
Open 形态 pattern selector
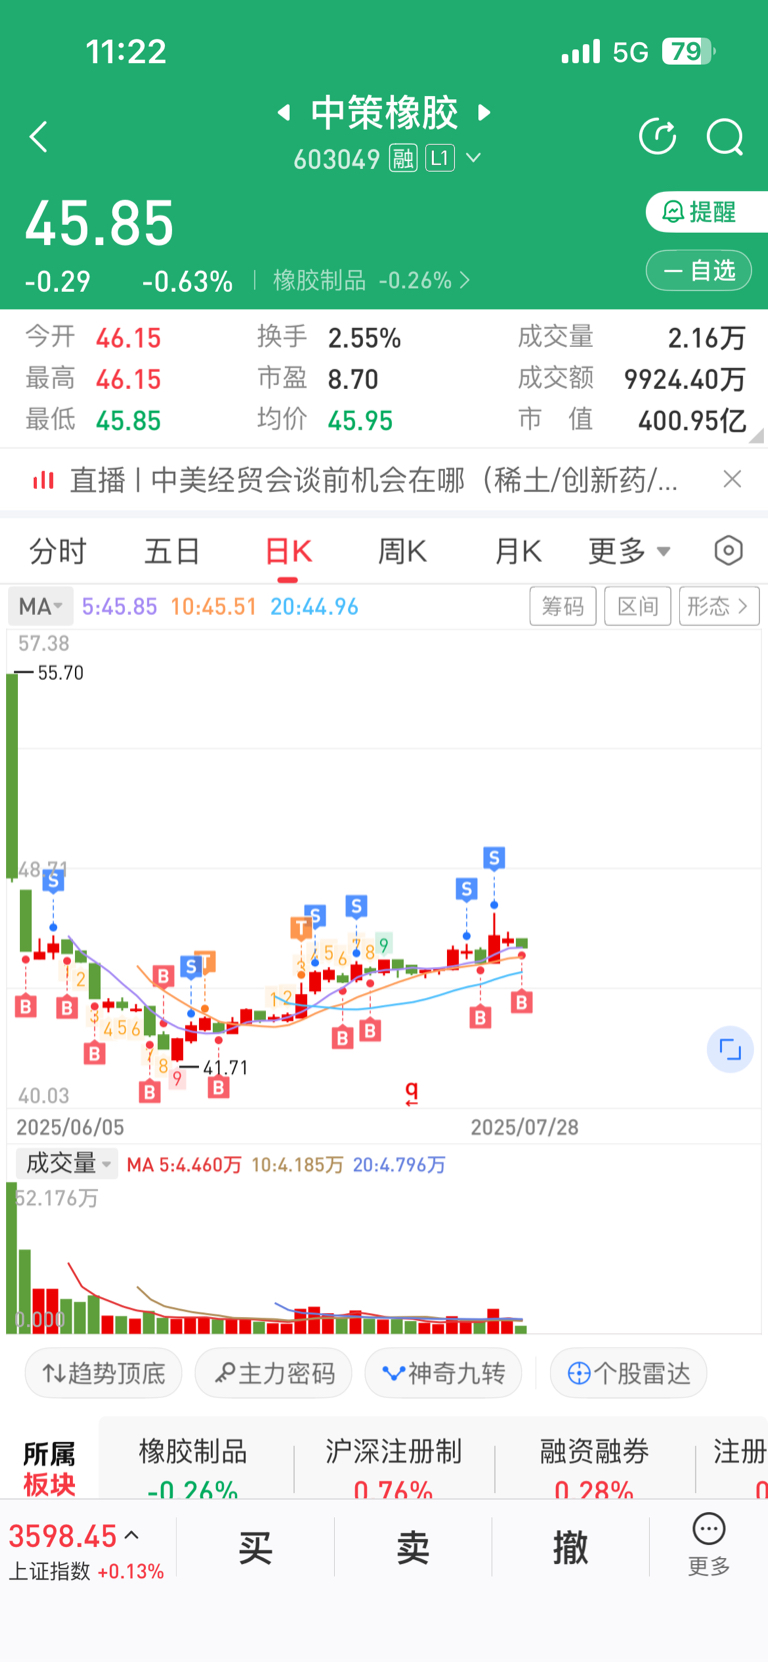pyautogui.click(x=719, y=606)
